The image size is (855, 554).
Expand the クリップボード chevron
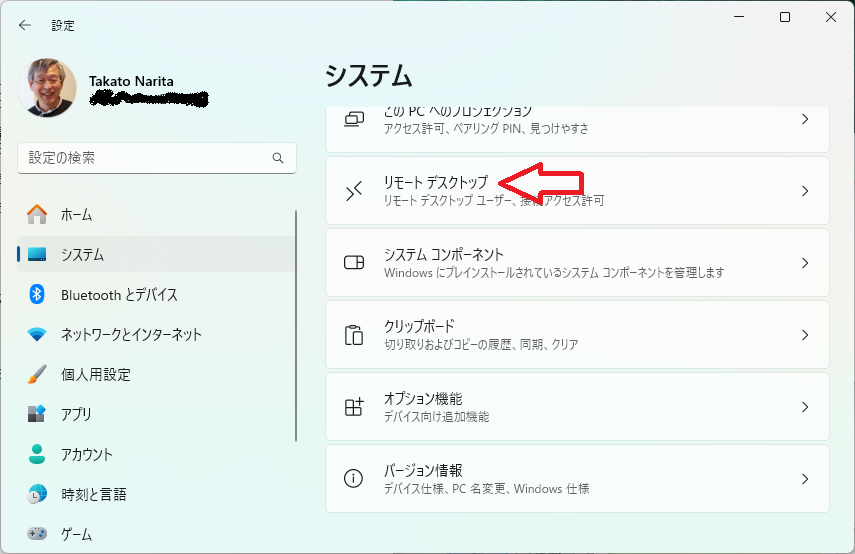[x=805, y=335]
